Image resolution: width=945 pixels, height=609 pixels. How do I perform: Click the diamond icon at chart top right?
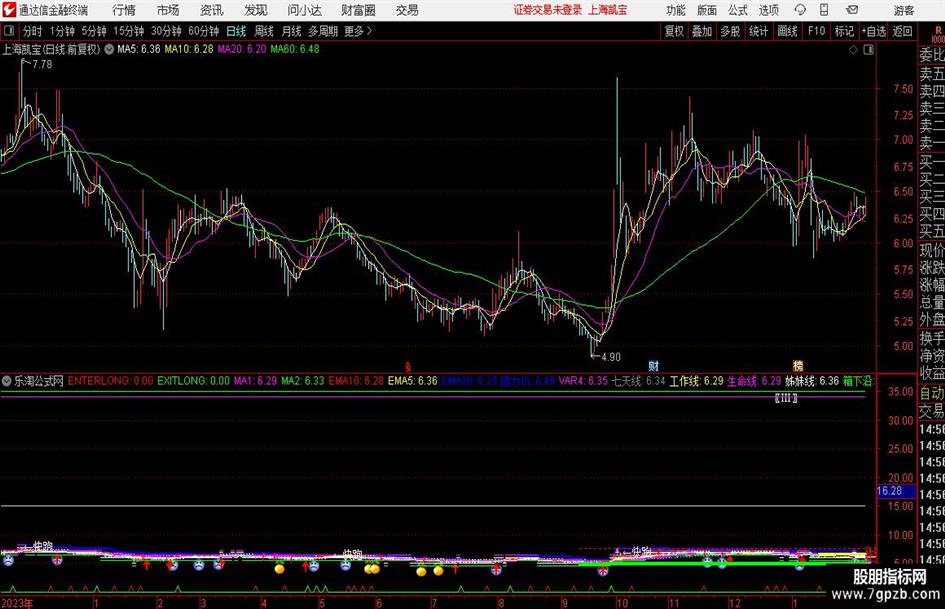853,49
